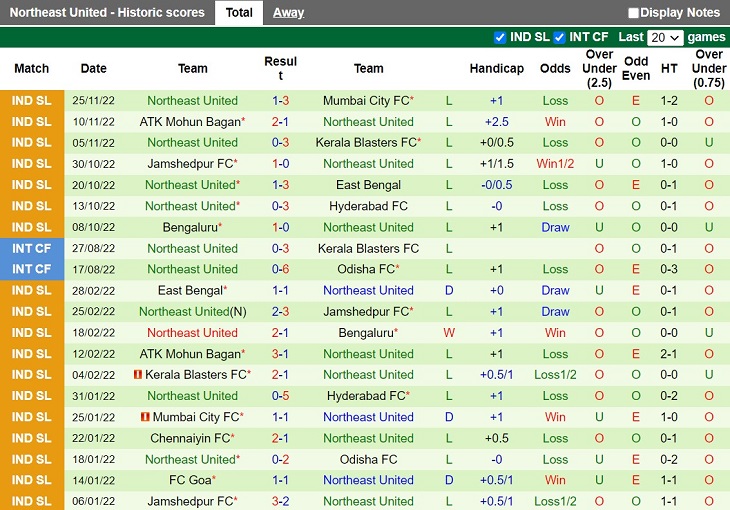This screenshot has height=510, width=730.
Task: Select the INT CF label on 27/08/22 row
Action: coord(31,248)
